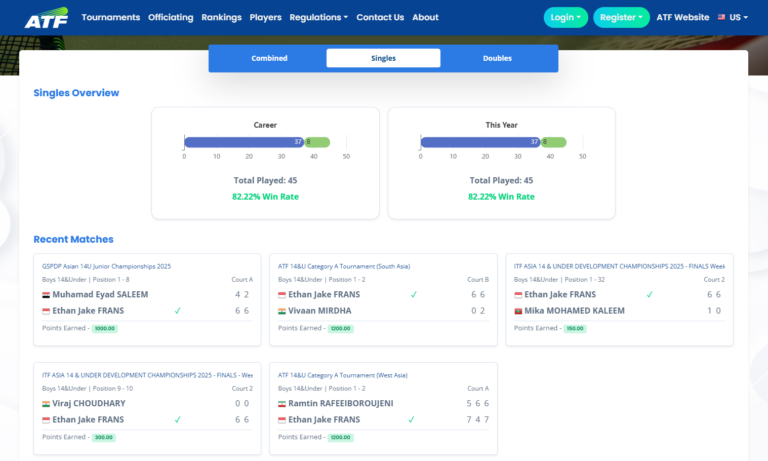Open ITF Asia Finals tournament on Position 1 - 32 card
768x461 pixels.
click(x=619, y=267)
